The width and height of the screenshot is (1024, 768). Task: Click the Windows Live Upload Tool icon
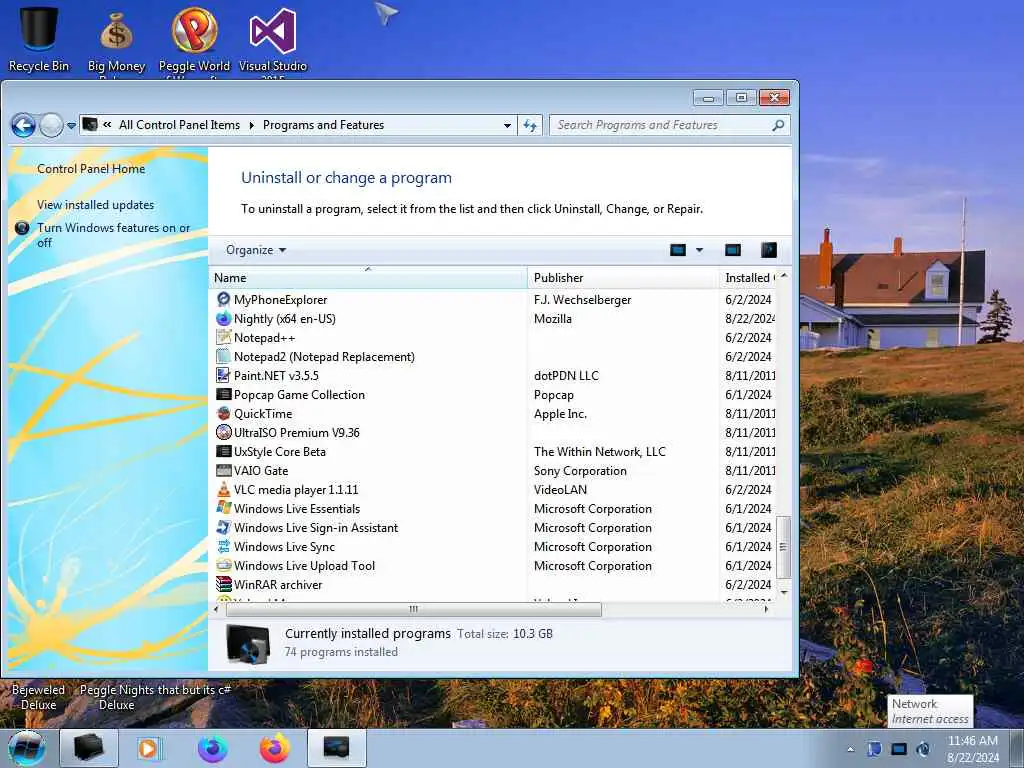223,565
